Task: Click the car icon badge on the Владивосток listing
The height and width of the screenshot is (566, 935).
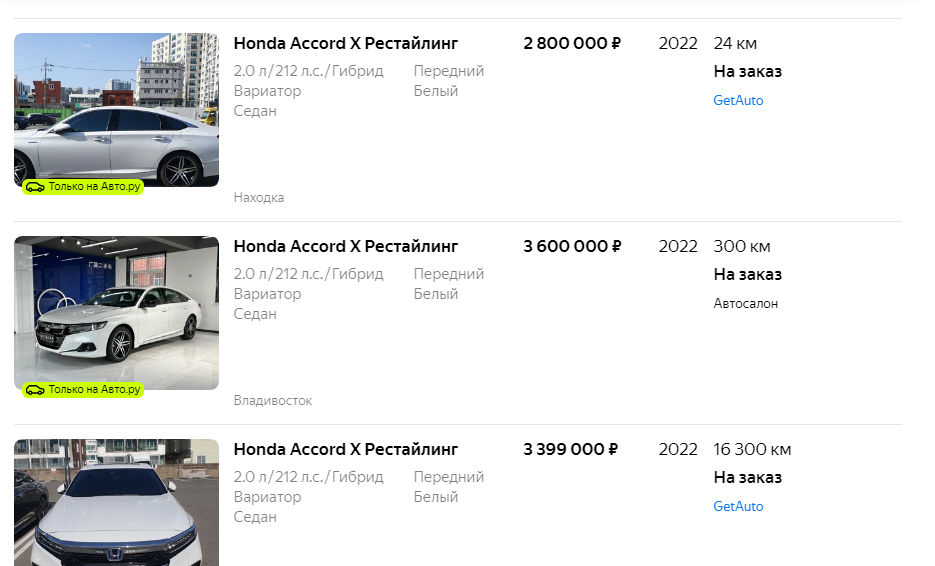Action: (35, 390)
